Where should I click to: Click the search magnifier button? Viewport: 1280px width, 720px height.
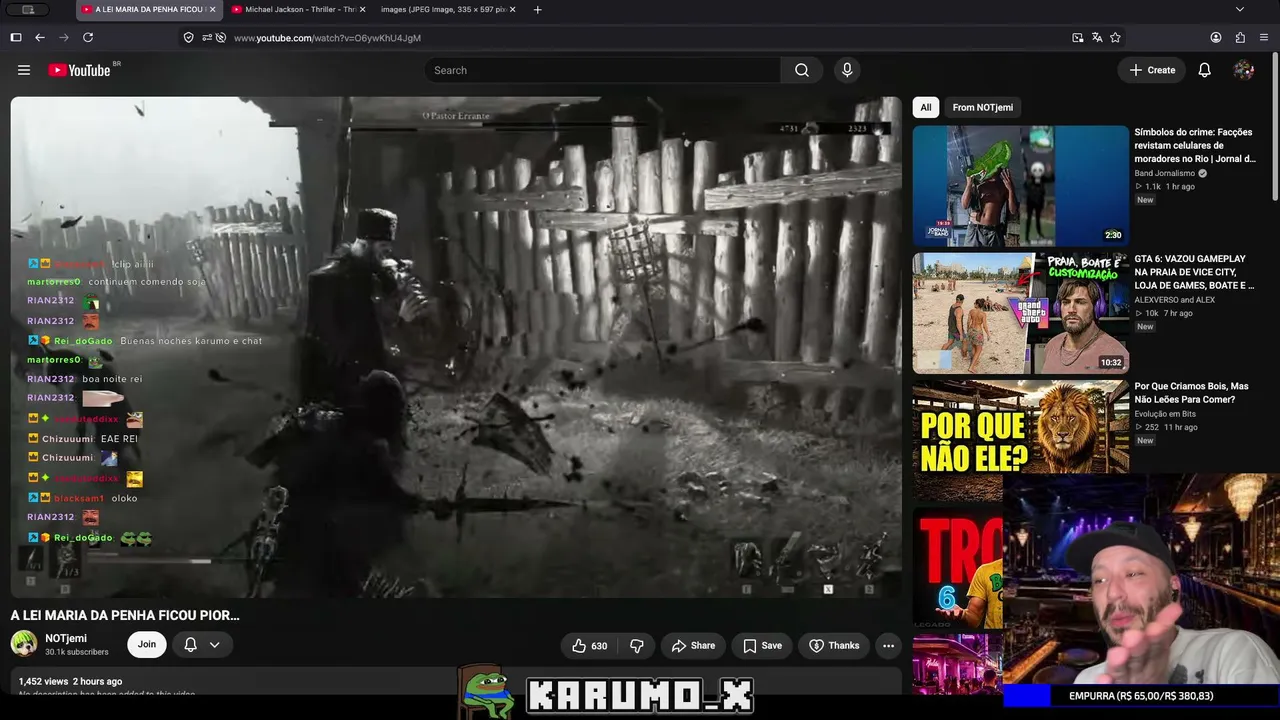coord(802,70)
